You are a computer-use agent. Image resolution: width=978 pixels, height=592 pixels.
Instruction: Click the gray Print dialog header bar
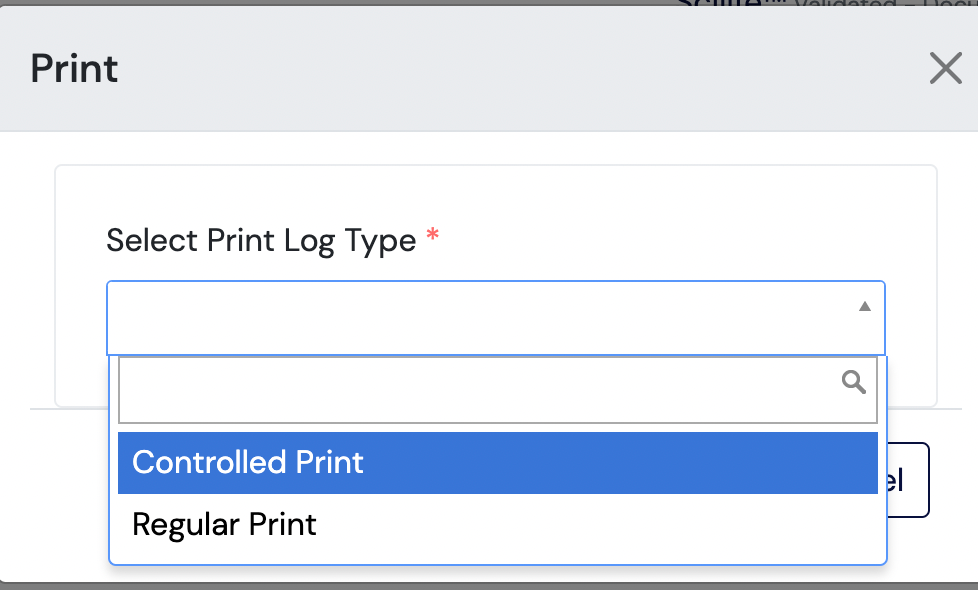(x=489, y=68)
